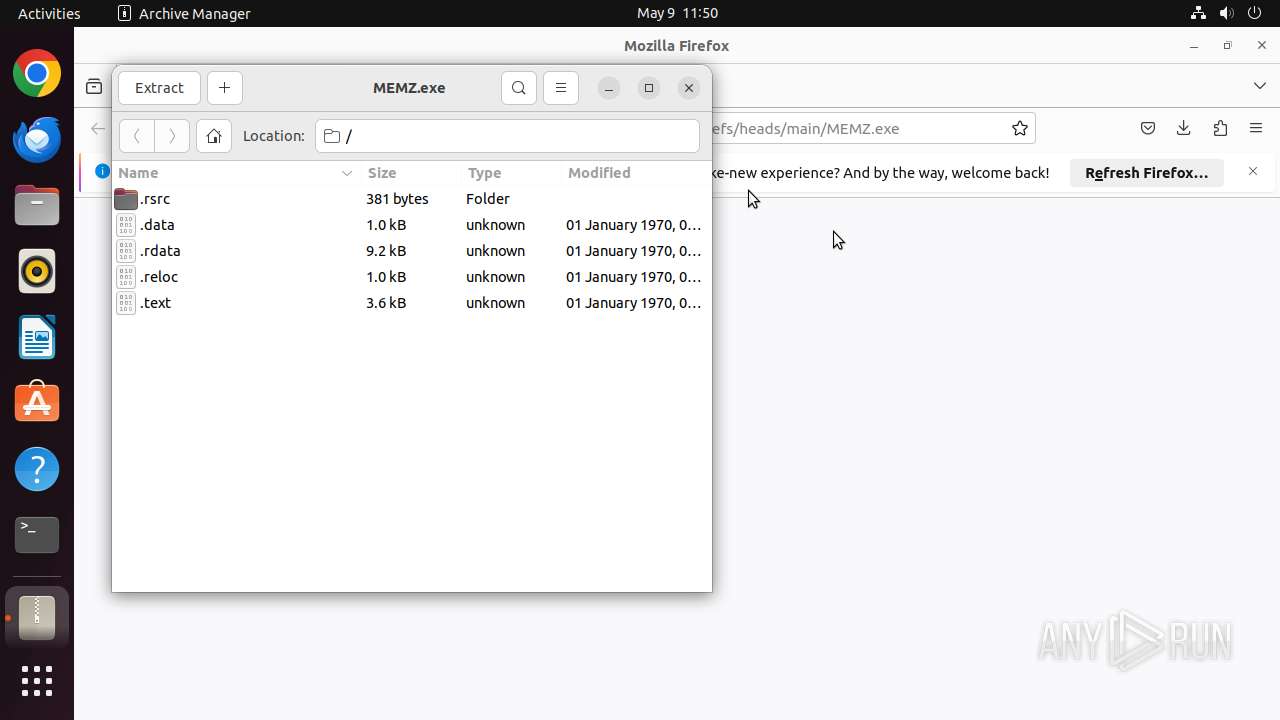1280x720 pixels.
Task: Go back with the previous location arrow
Action: click(137, 136)
